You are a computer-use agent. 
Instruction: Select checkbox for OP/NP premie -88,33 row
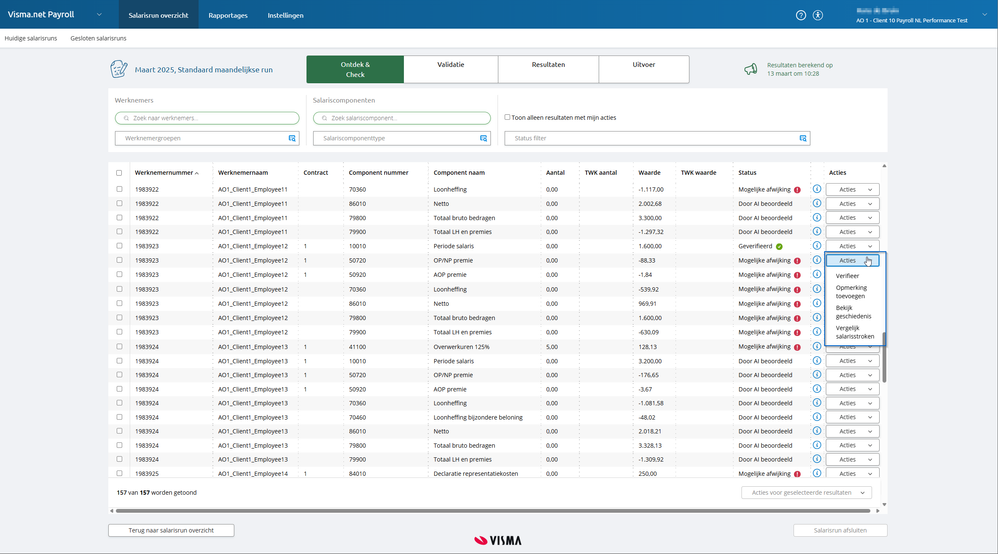tap(119, 260)
